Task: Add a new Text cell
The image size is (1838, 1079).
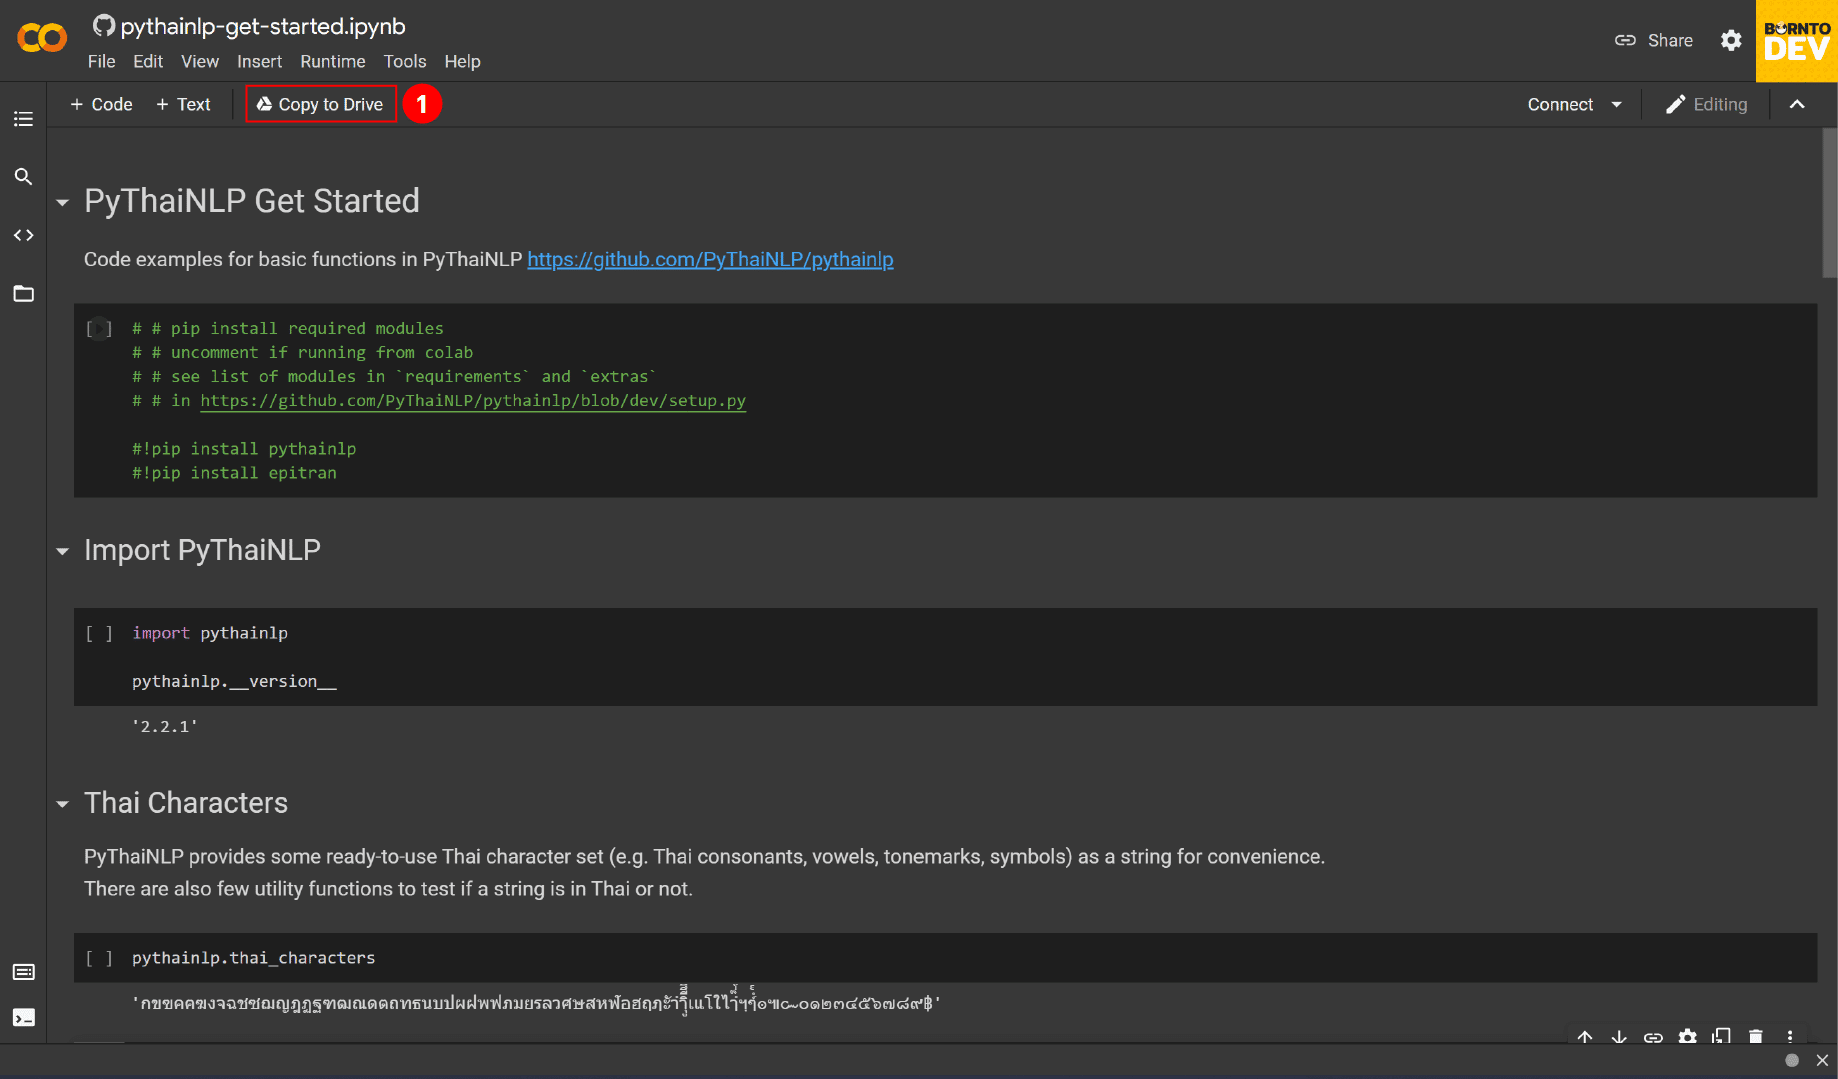Action: click(184, 104)
